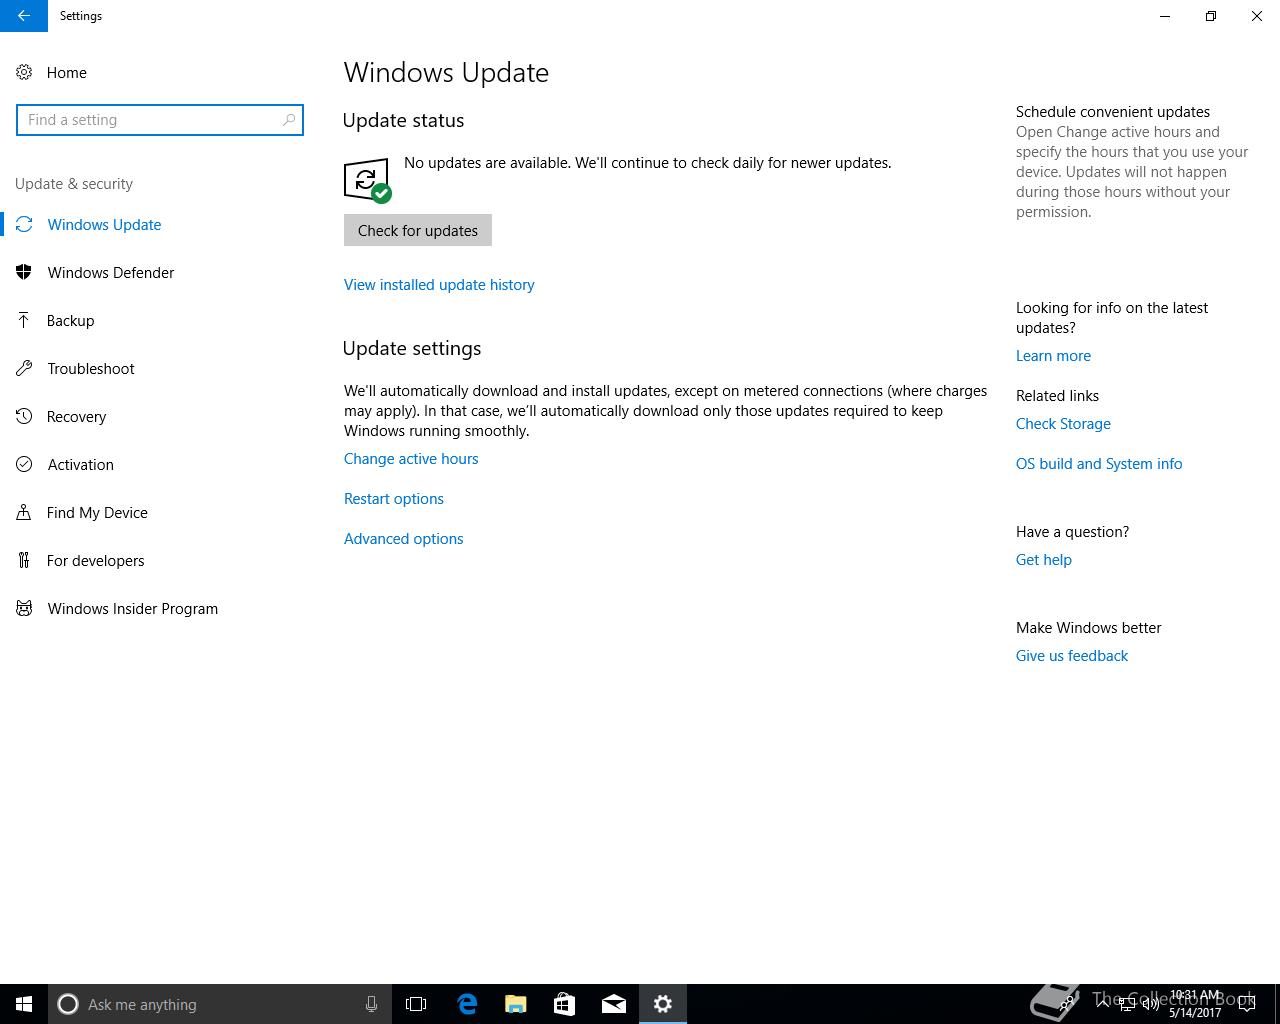Screen dimensions: 1280x1024
Task: Open Advanced options link
Action: [404, 539]
